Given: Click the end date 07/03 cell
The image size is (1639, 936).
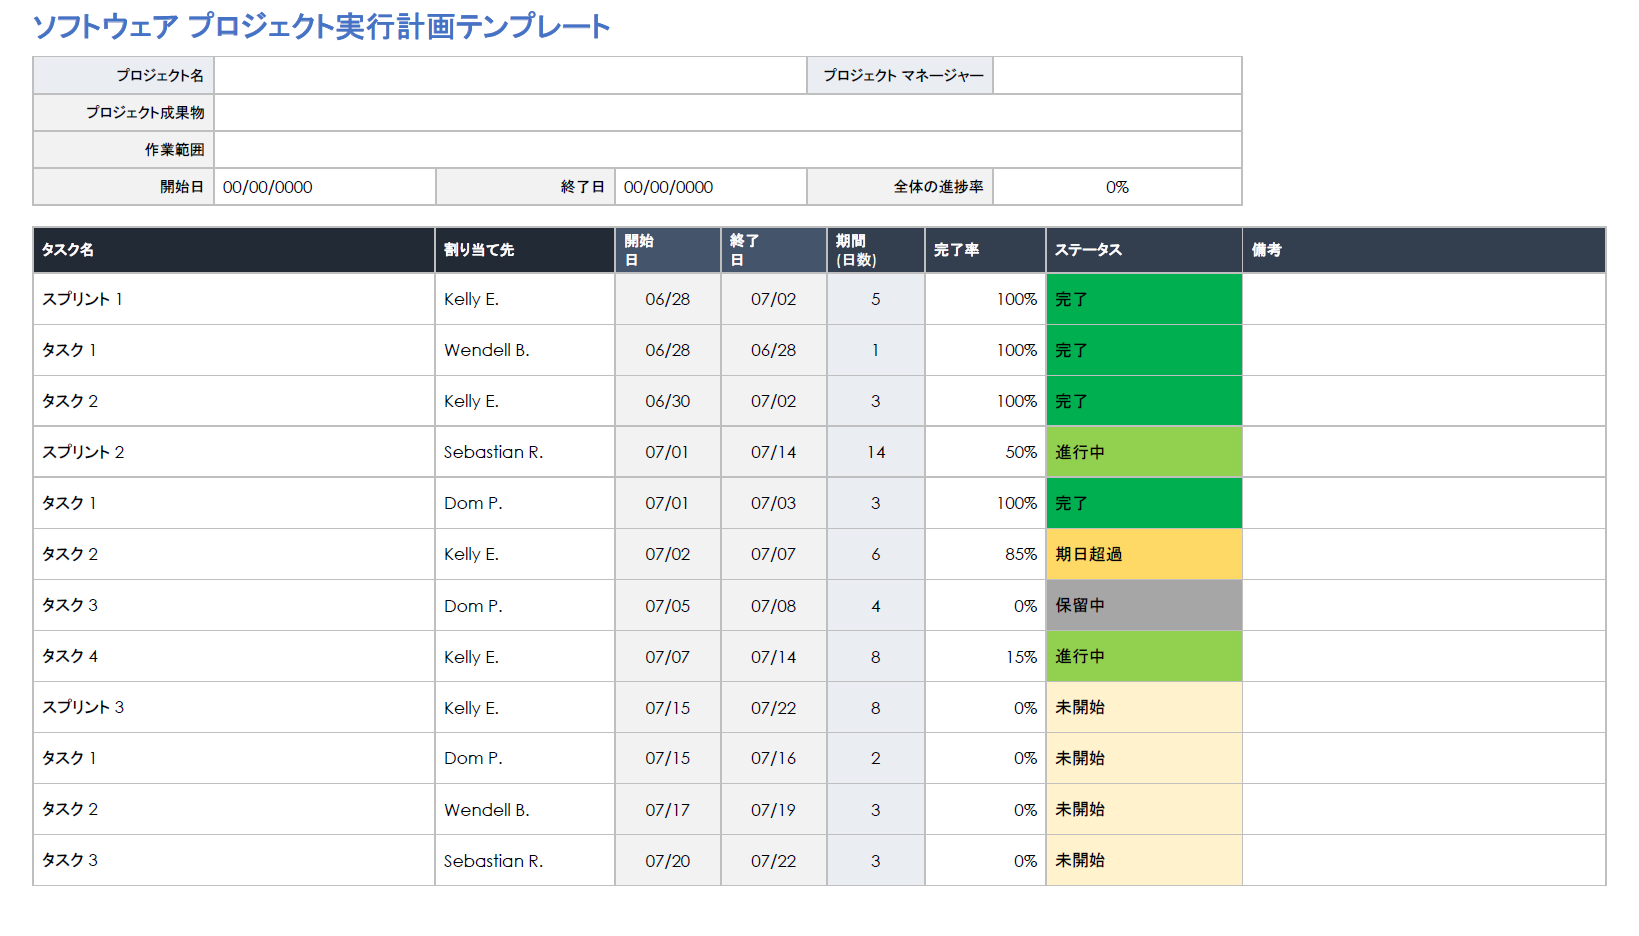Looking at the screenshot, I should pyautogui.click(x=774, y=503).
